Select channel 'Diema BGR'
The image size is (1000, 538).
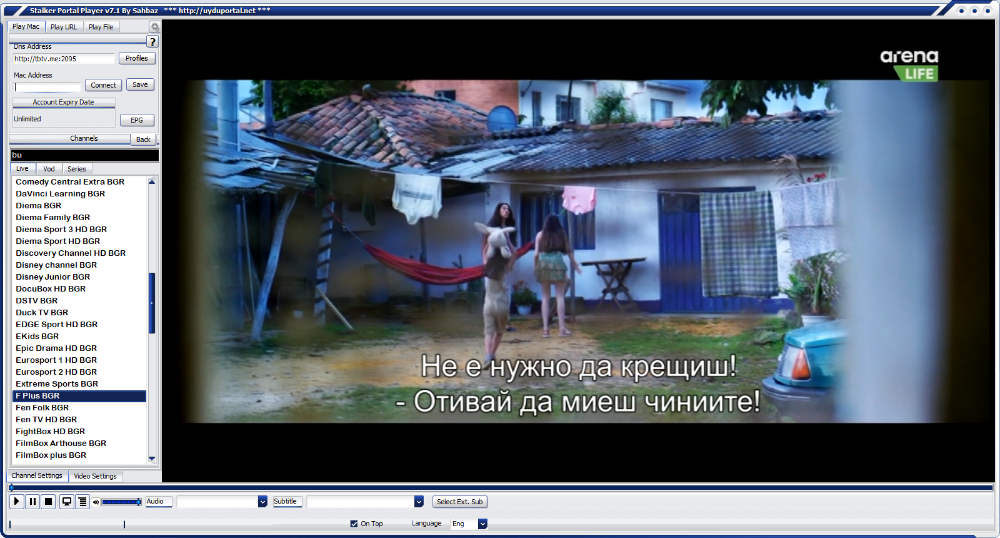[38, 205]
